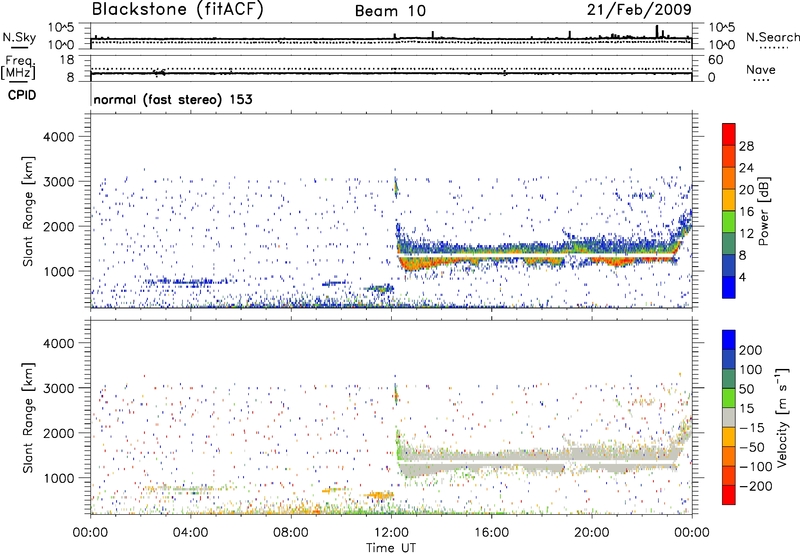800x554 pixels.
Task: Click the "Freq. [MHz]" axis label
Action: tap(18, 67)
